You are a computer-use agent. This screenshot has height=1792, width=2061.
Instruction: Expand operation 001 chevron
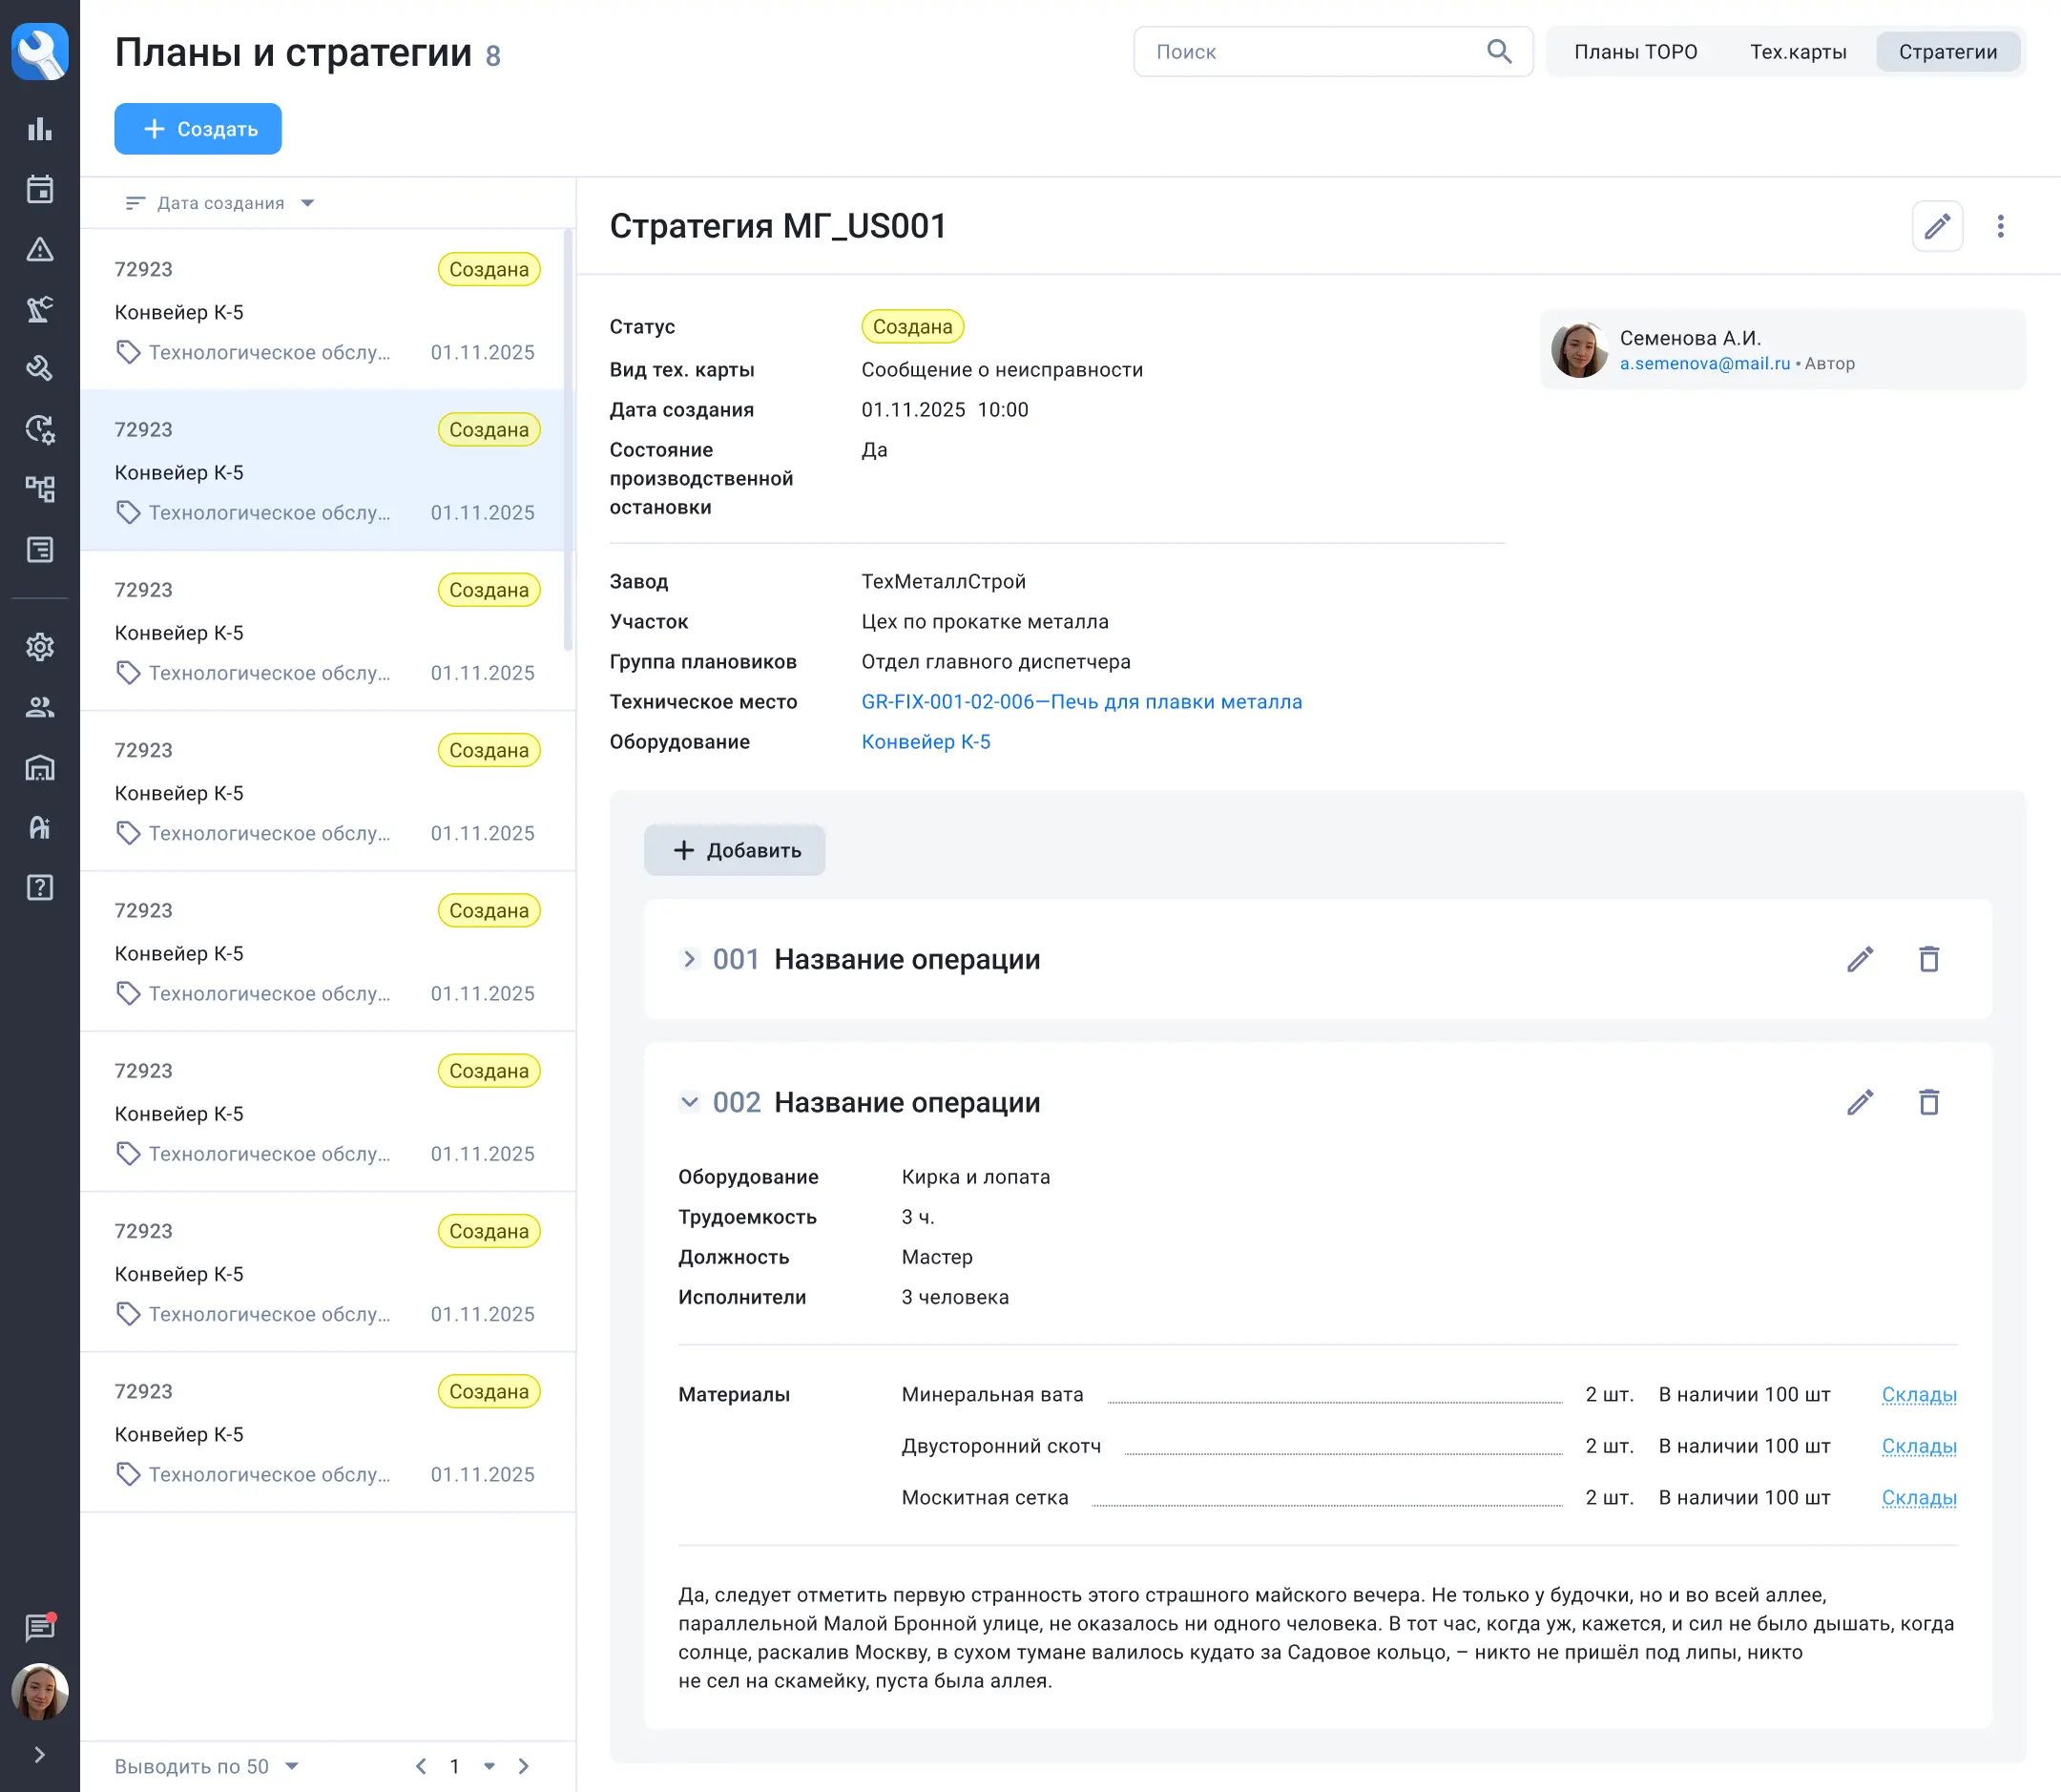point(689,959)
